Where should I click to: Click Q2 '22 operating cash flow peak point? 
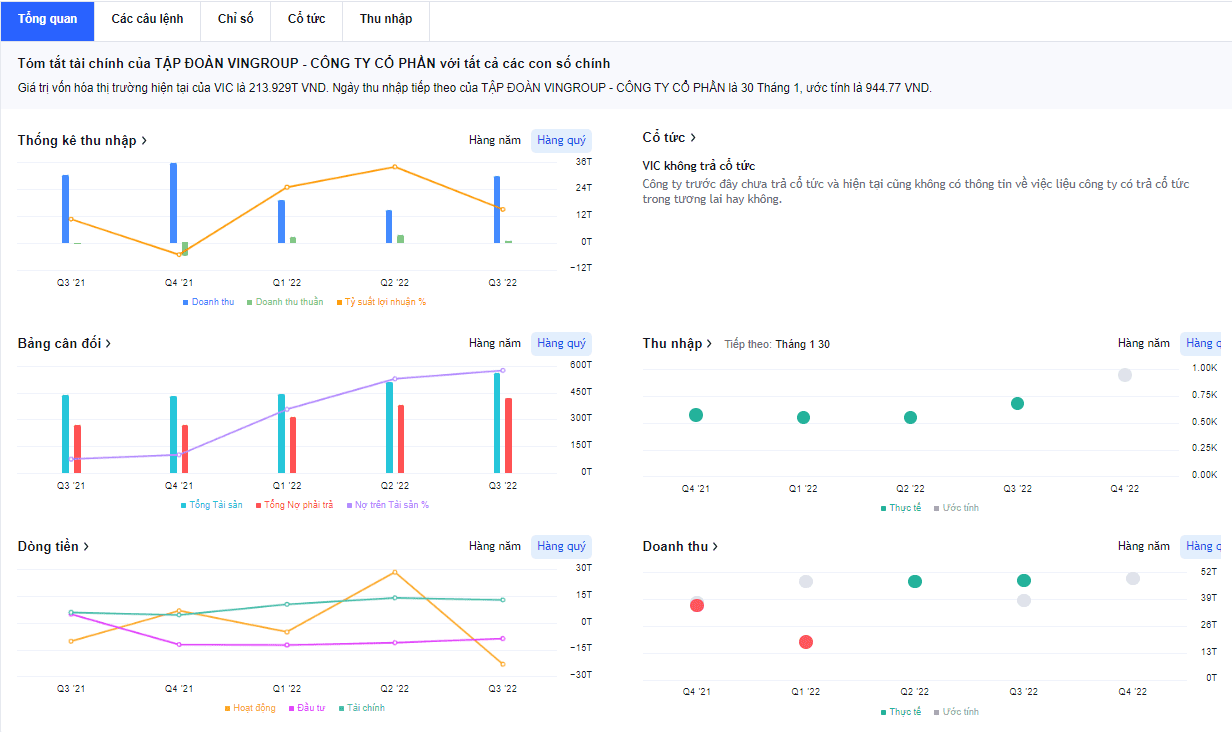[x=395, y=572]
